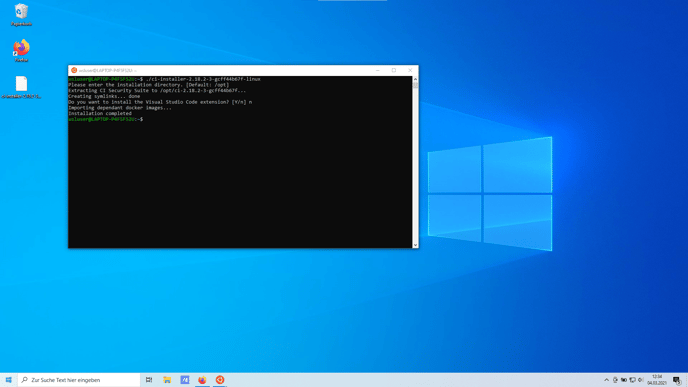The image size is (688, 387).
Task: Show hidden system tray icons
Action: (606, 380)
